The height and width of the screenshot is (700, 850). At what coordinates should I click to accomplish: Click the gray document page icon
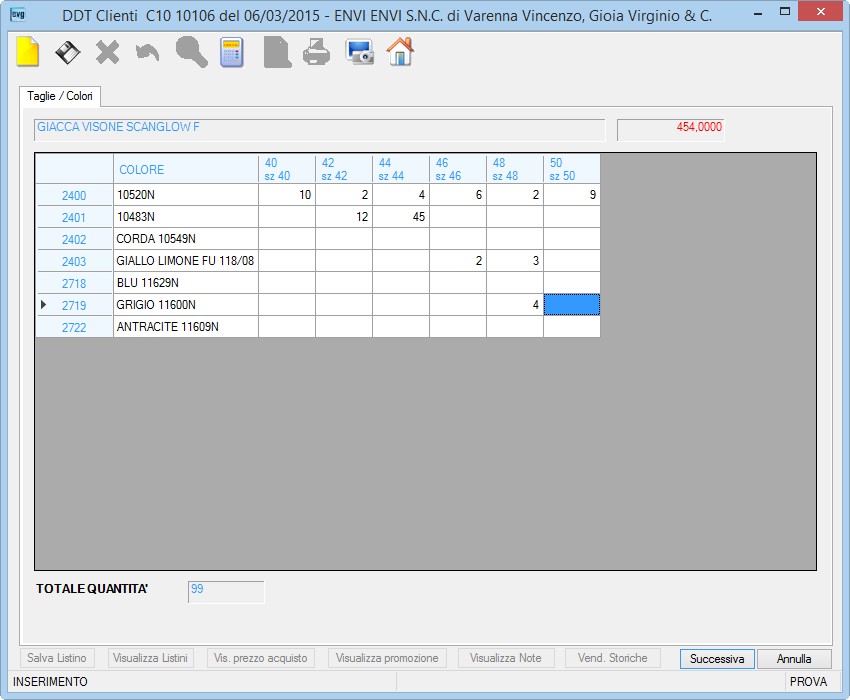(x=277, y=52)
